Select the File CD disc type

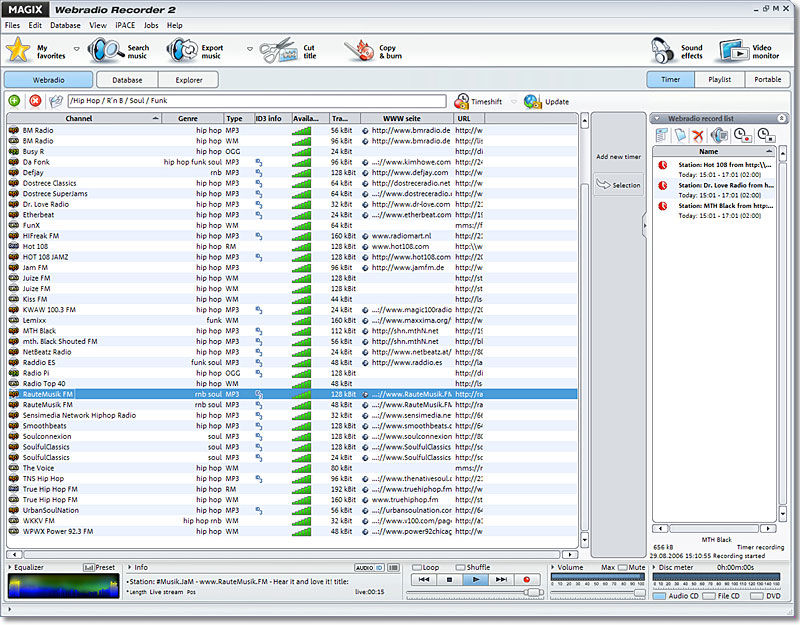click(x=709, y=596)
